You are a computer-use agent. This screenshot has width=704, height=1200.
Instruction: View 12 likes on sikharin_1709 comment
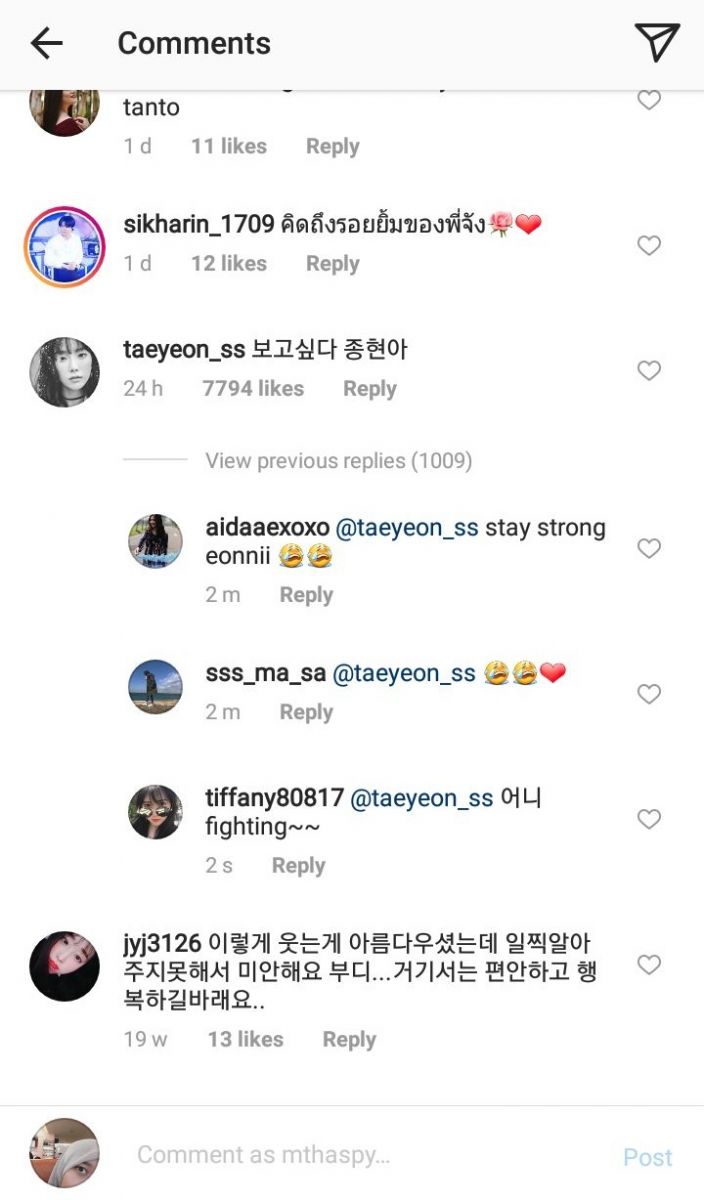(x=229, y=264)
